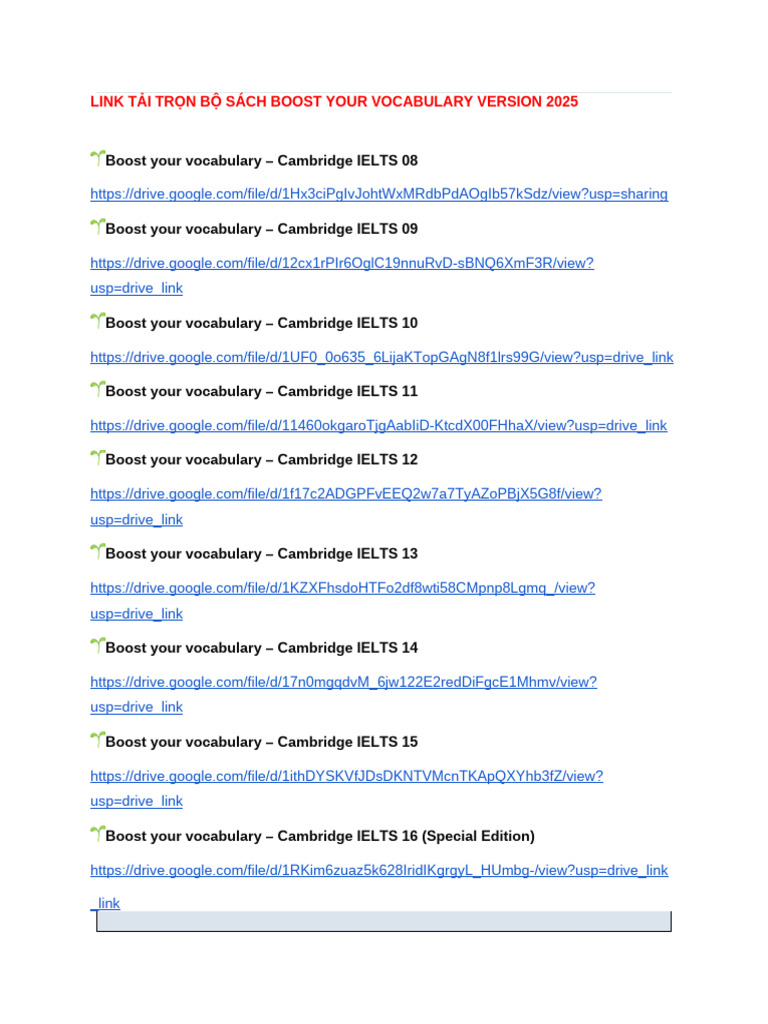Open the Drive link under Cambridge IELTS 15
Screen dimensions: 768x1024
[x=346, y=775]
